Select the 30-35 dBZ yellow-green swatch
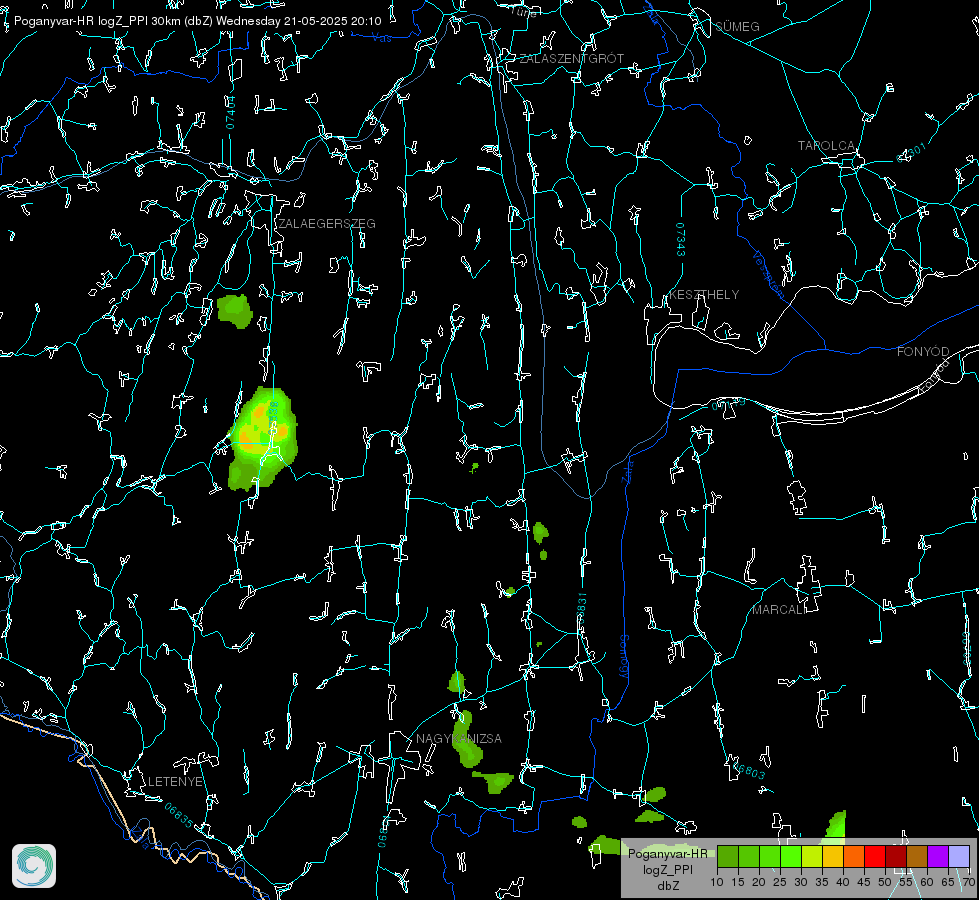The image size is (979, 900). coord(812,856)
